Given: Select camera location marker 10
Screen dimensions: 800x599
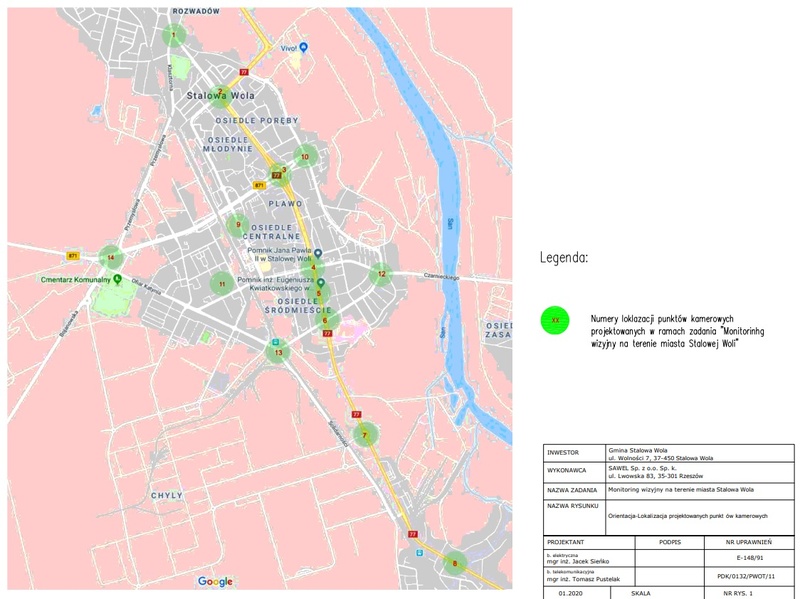Looking at the screenshot, I should click(306, 156).
